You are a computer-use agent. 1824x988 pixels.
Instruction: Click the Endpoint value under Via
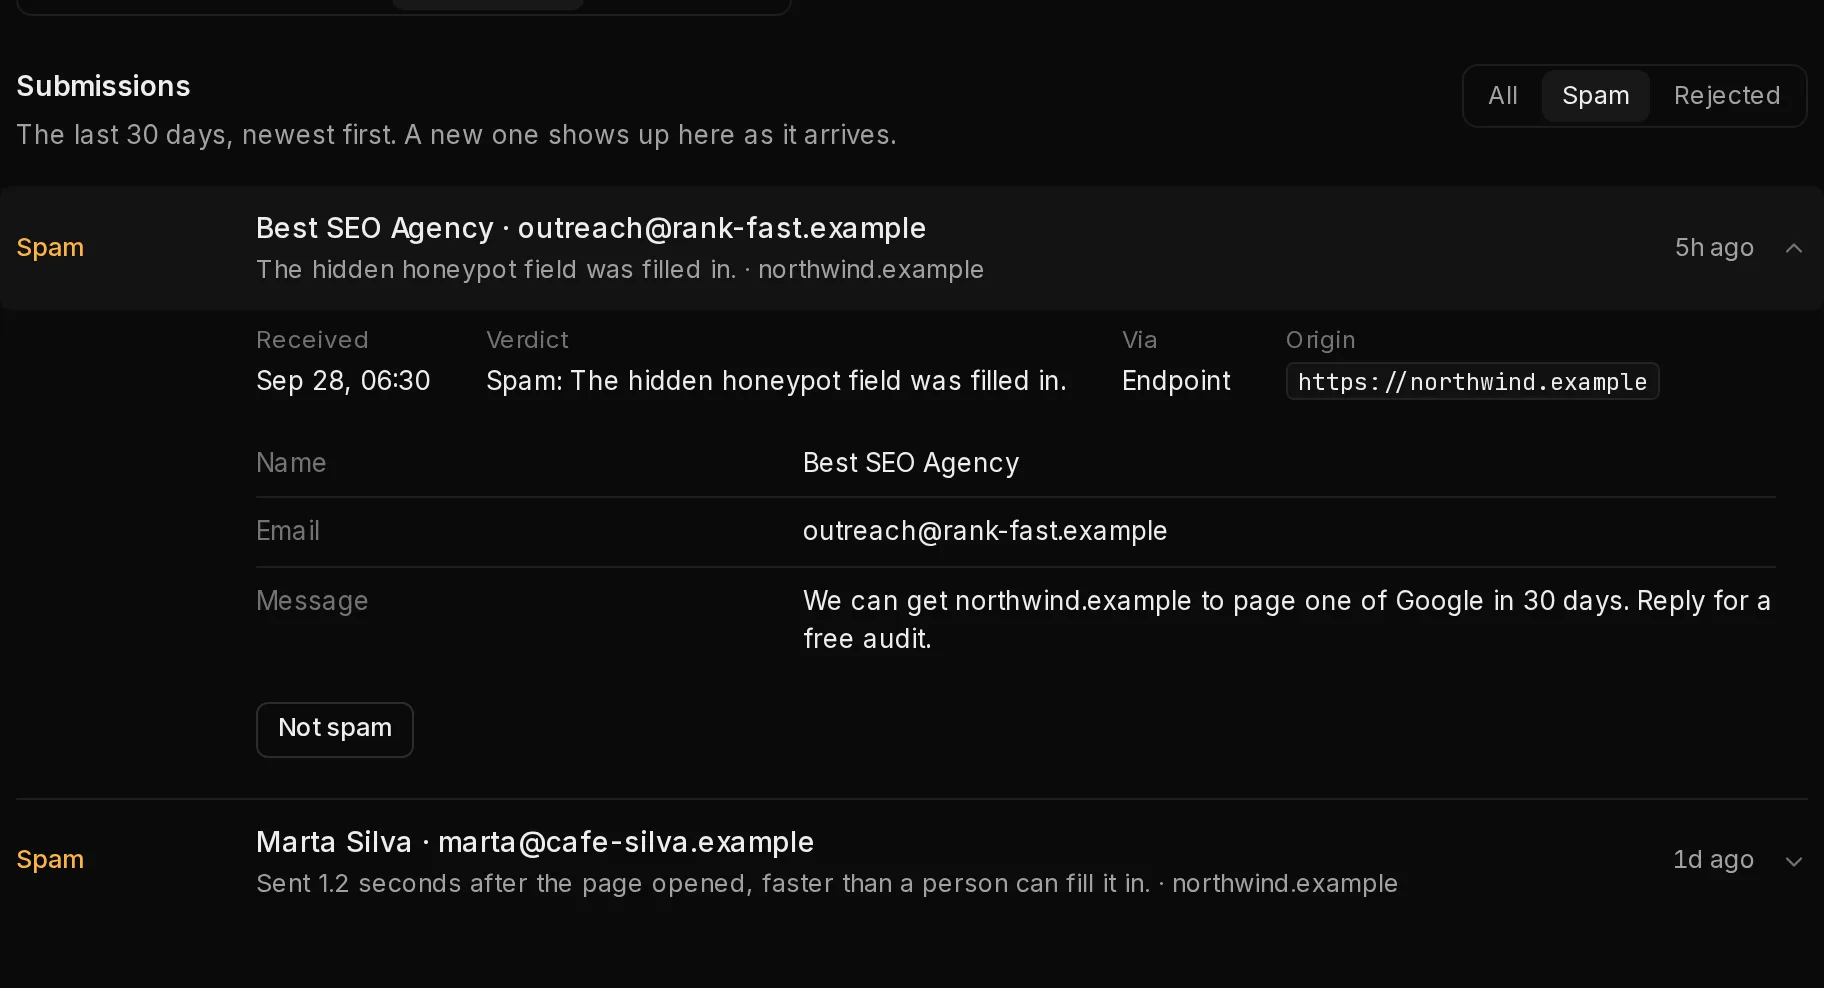1176,381
